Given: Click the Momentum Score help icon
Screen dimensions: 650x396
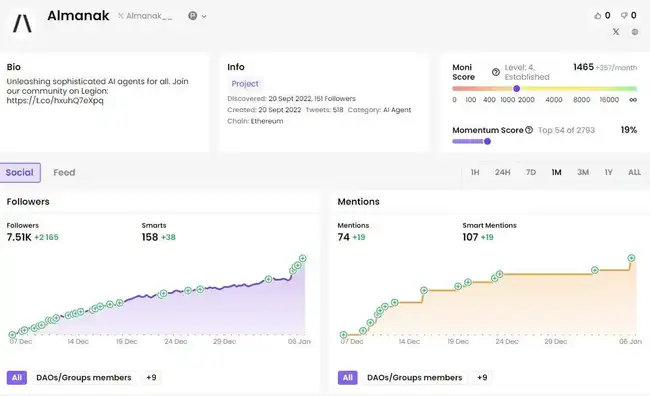Looking at the screenshot, I should (x=529, y=130).
